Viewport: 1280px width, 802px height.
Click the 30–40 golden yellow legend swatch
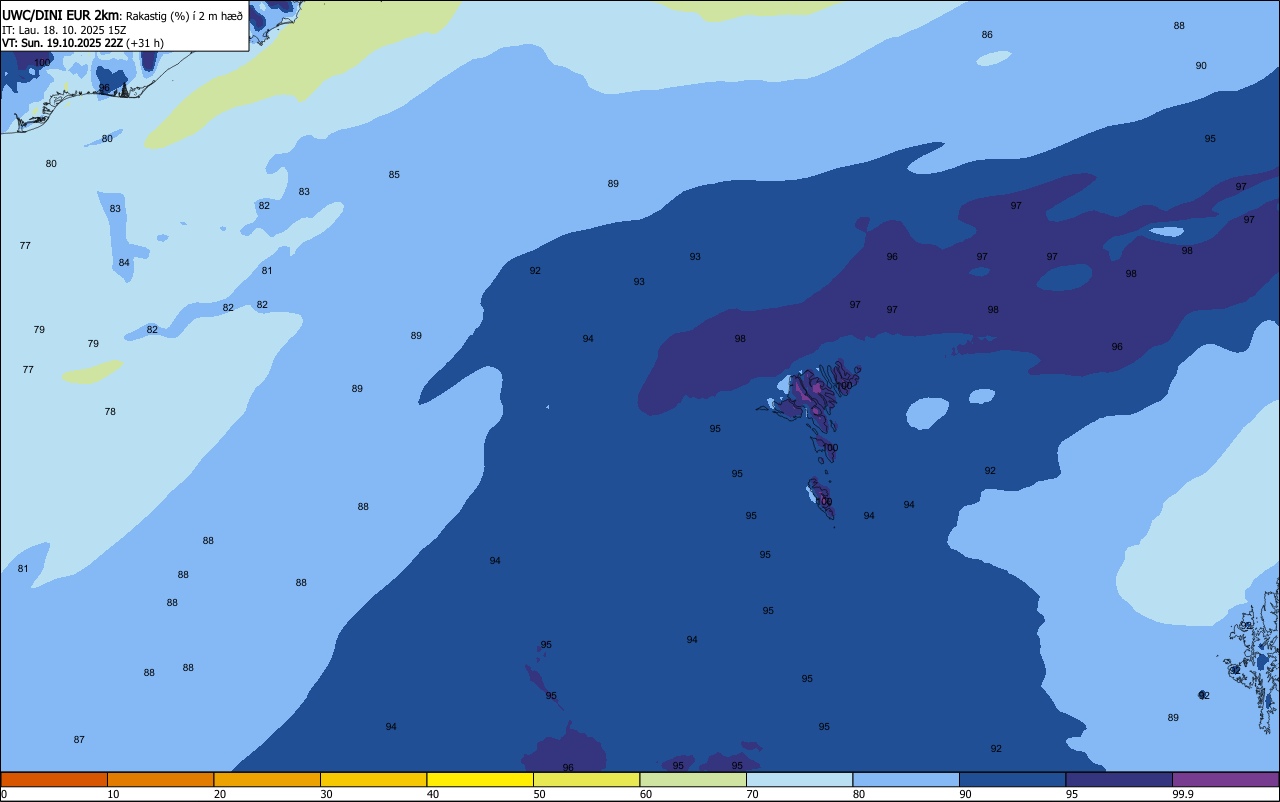point(373,779)
